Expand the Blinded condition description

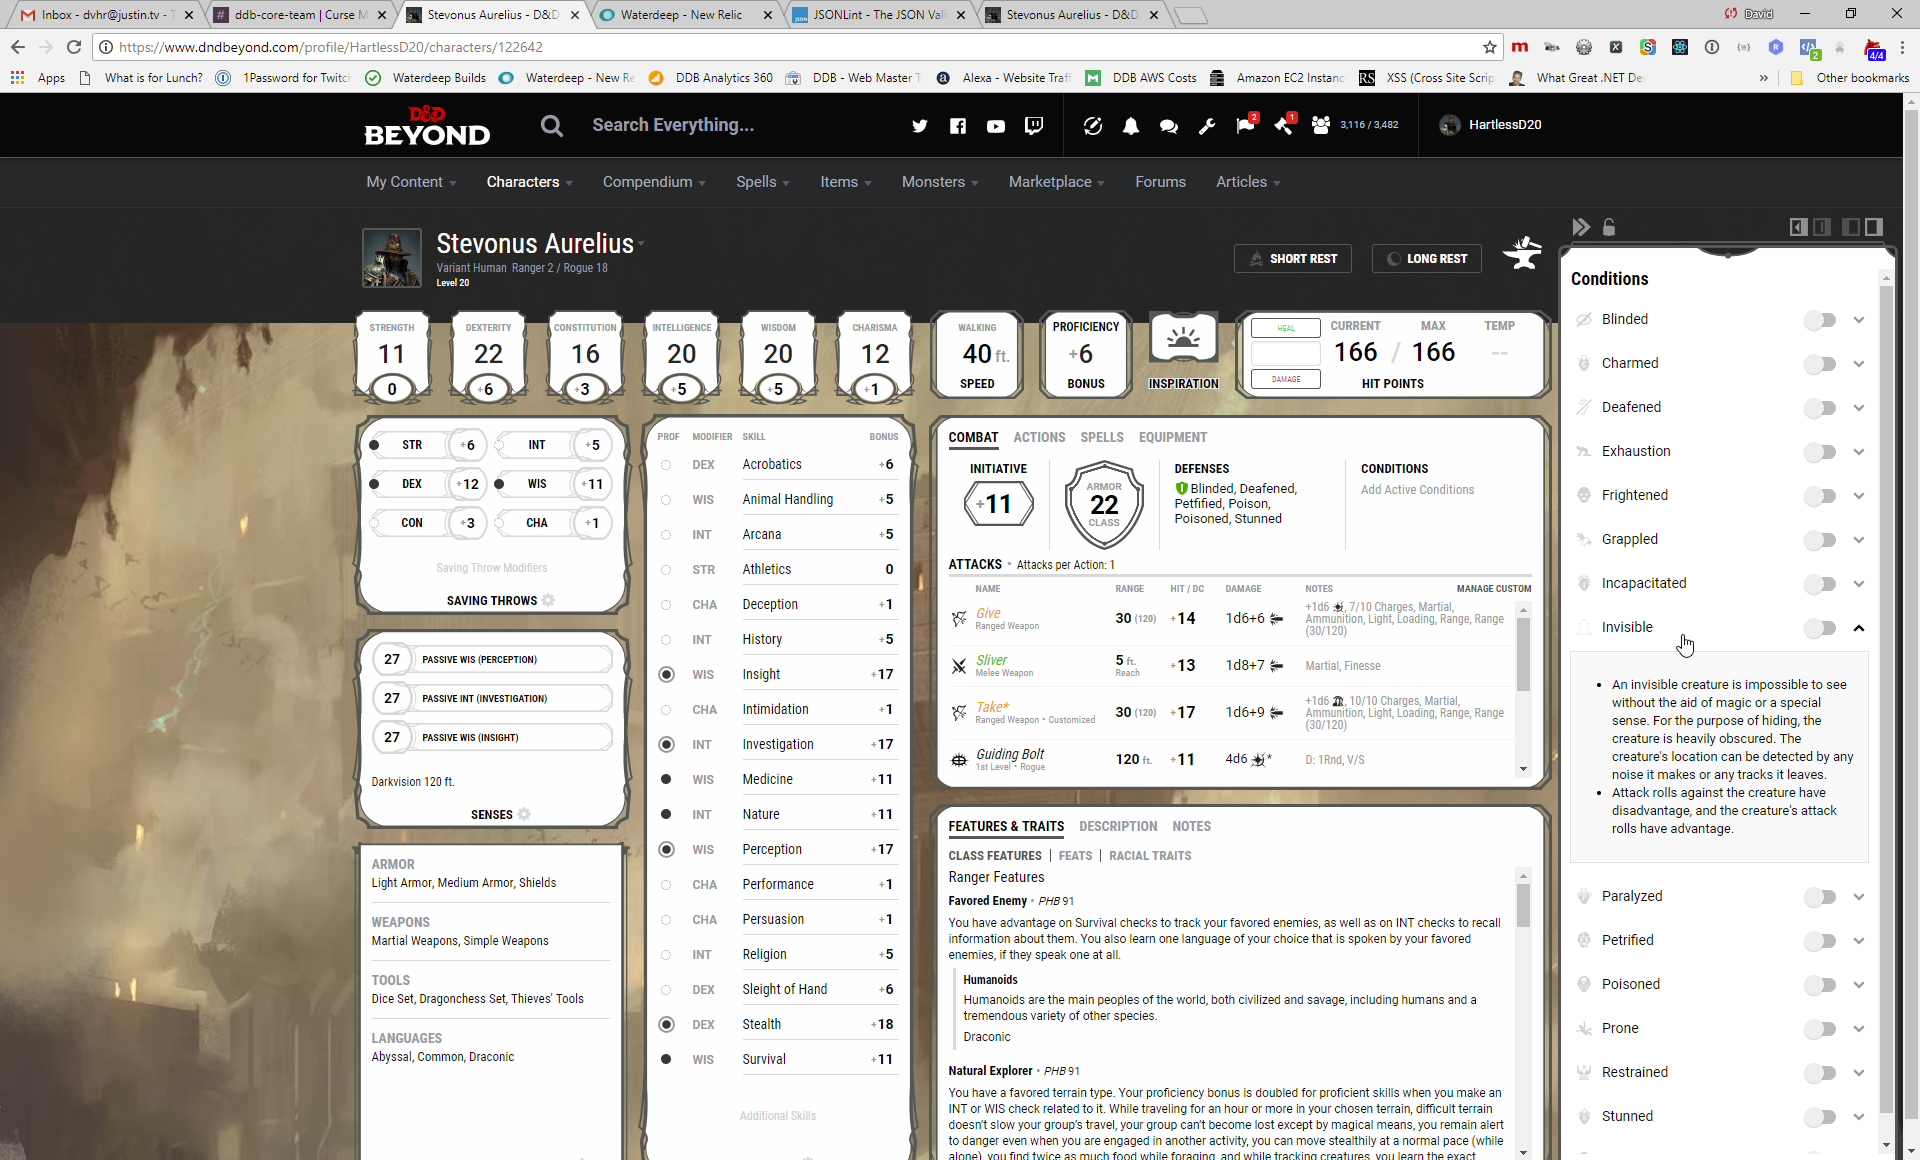click(1859, 320)
